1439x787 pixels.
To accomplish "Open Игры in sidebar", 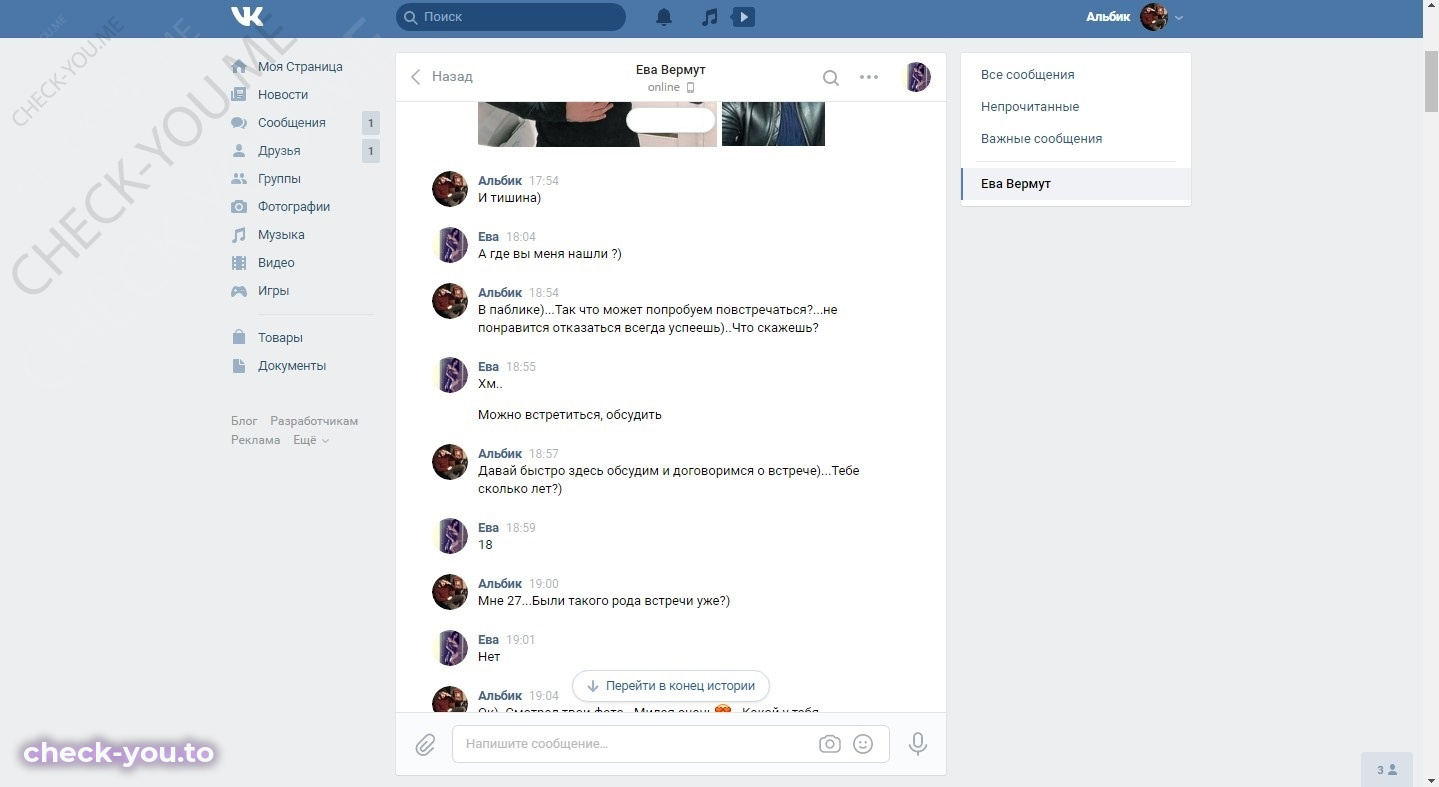I will coord(273,291).
